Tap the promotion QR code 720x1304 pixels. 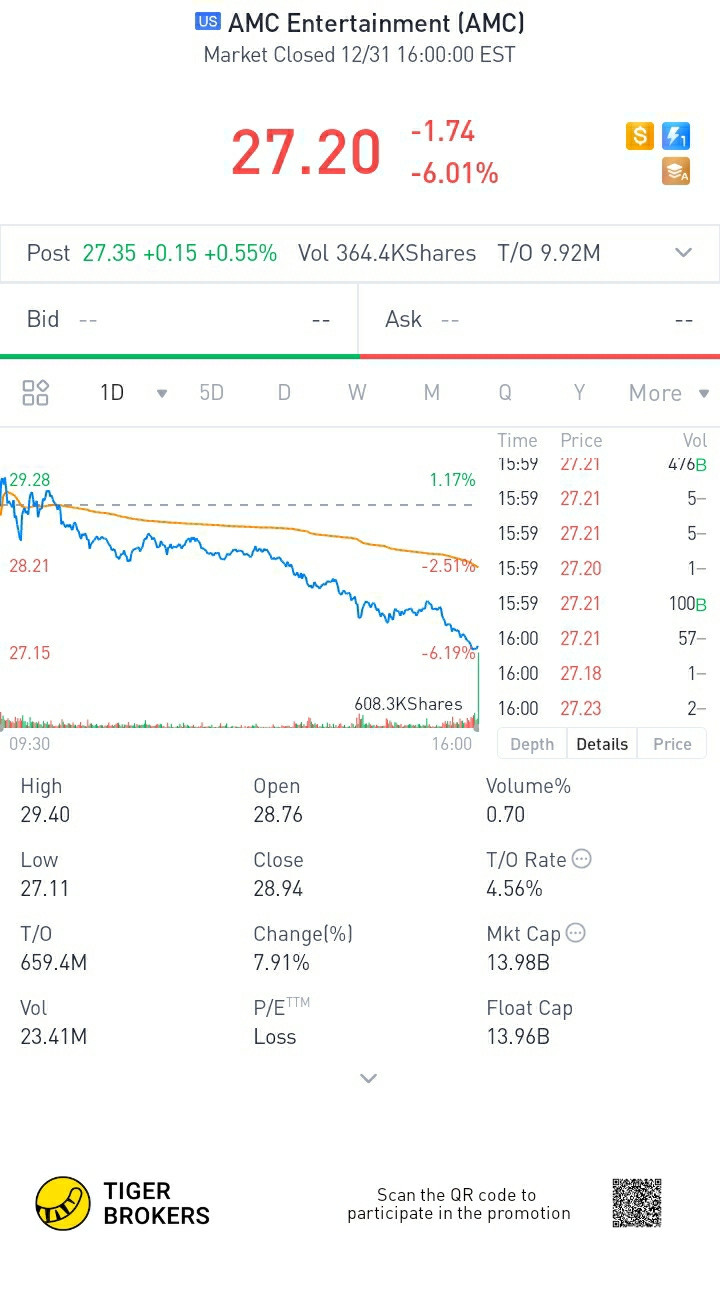637,1203
